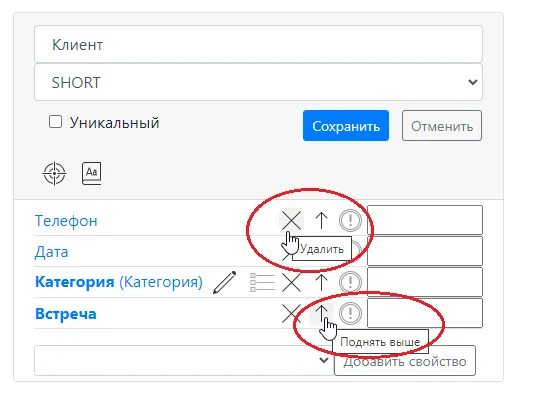This screenshot has height=411, width=534.
Task: Click exclamation icon in Категория row
Action: (350, 282)
